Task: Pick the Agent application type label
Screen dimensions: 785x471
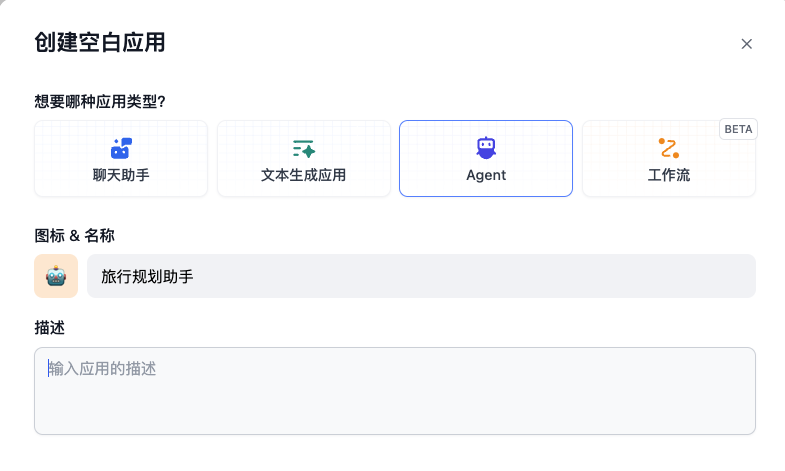Action: tap(486, 175)
